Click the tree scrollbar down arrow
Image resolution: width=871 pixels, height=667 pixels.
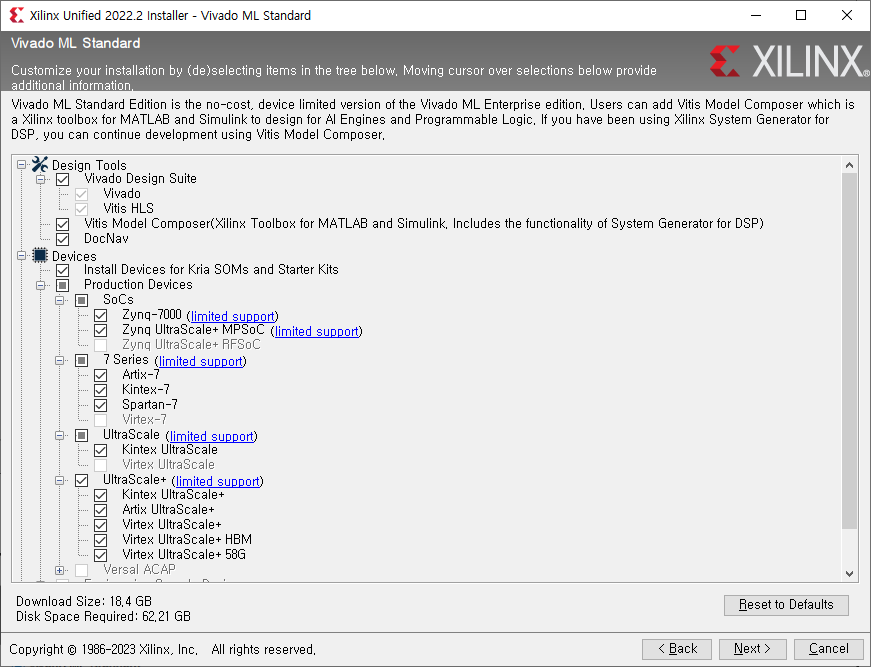click(x=849, y=574)
